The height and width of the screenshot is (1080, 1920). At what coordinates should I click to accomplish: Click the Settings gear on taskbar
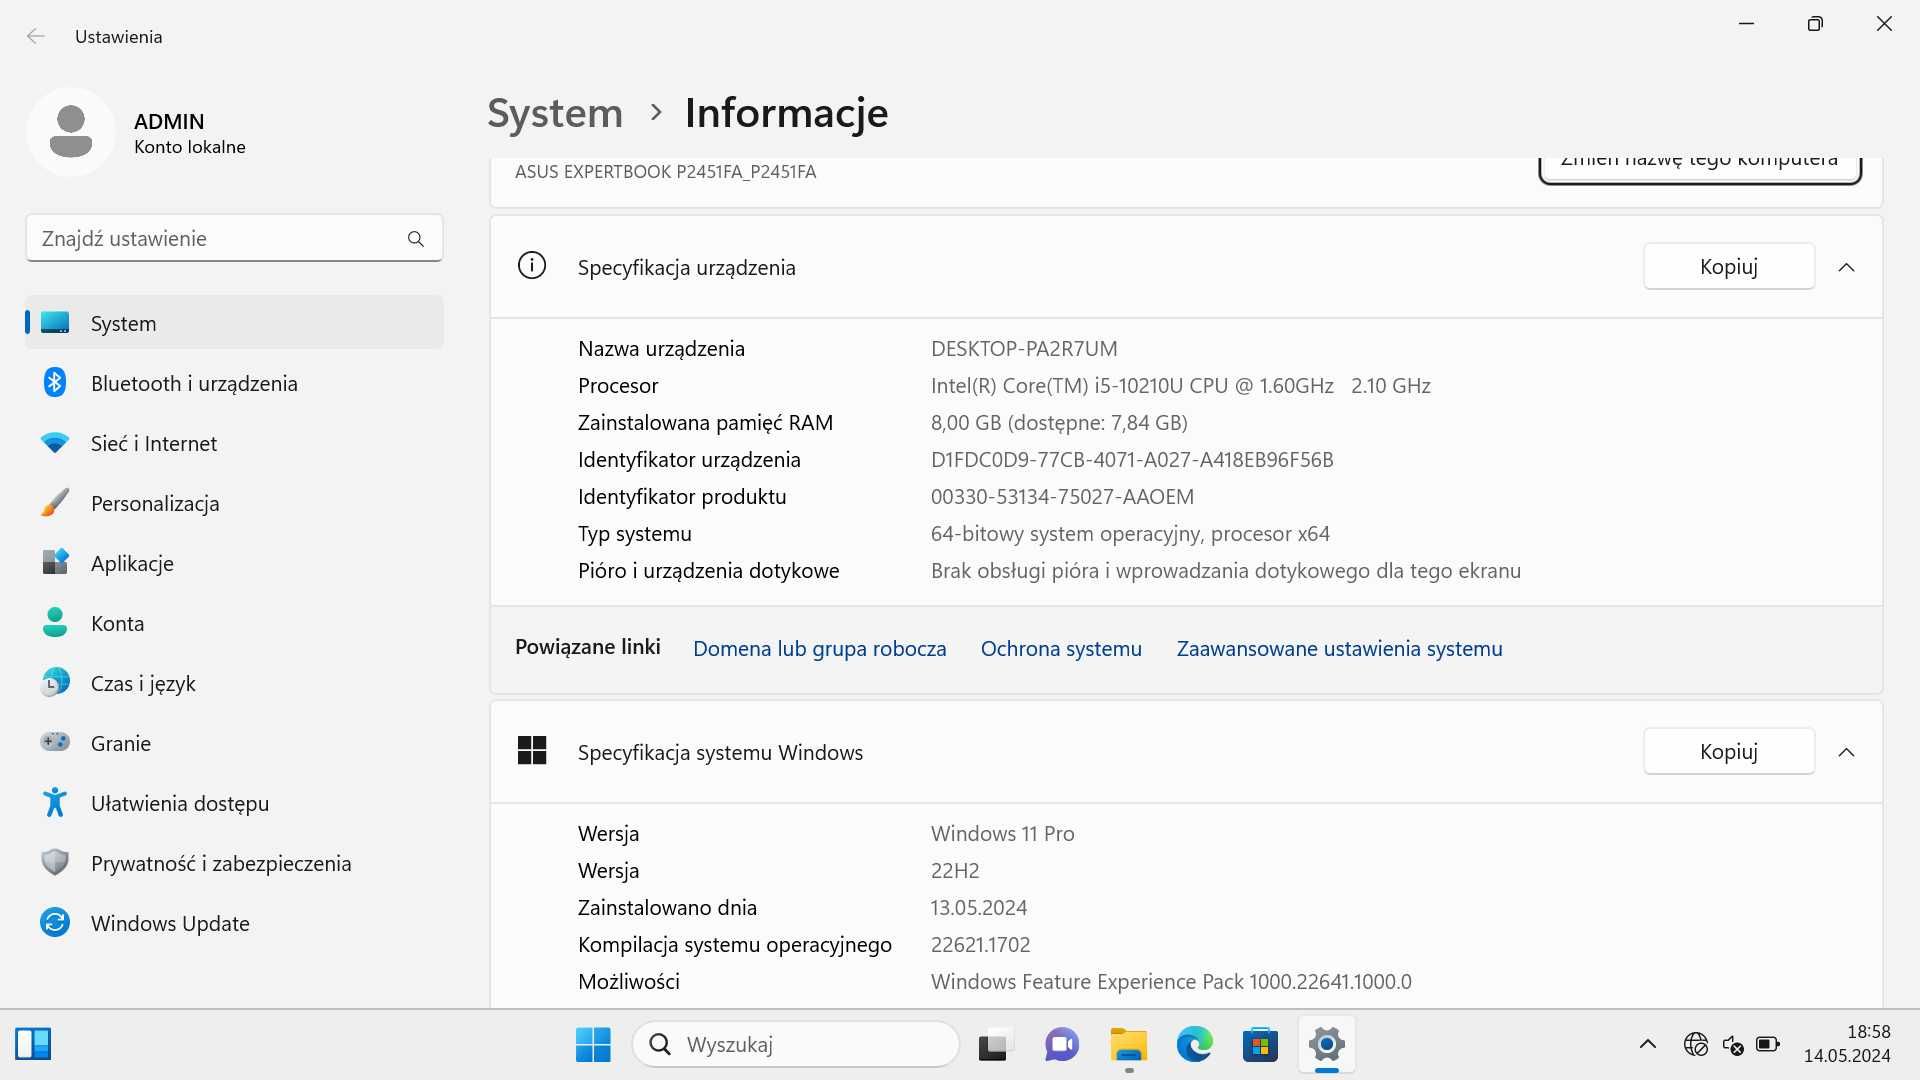click(x=1327, y=1045)
